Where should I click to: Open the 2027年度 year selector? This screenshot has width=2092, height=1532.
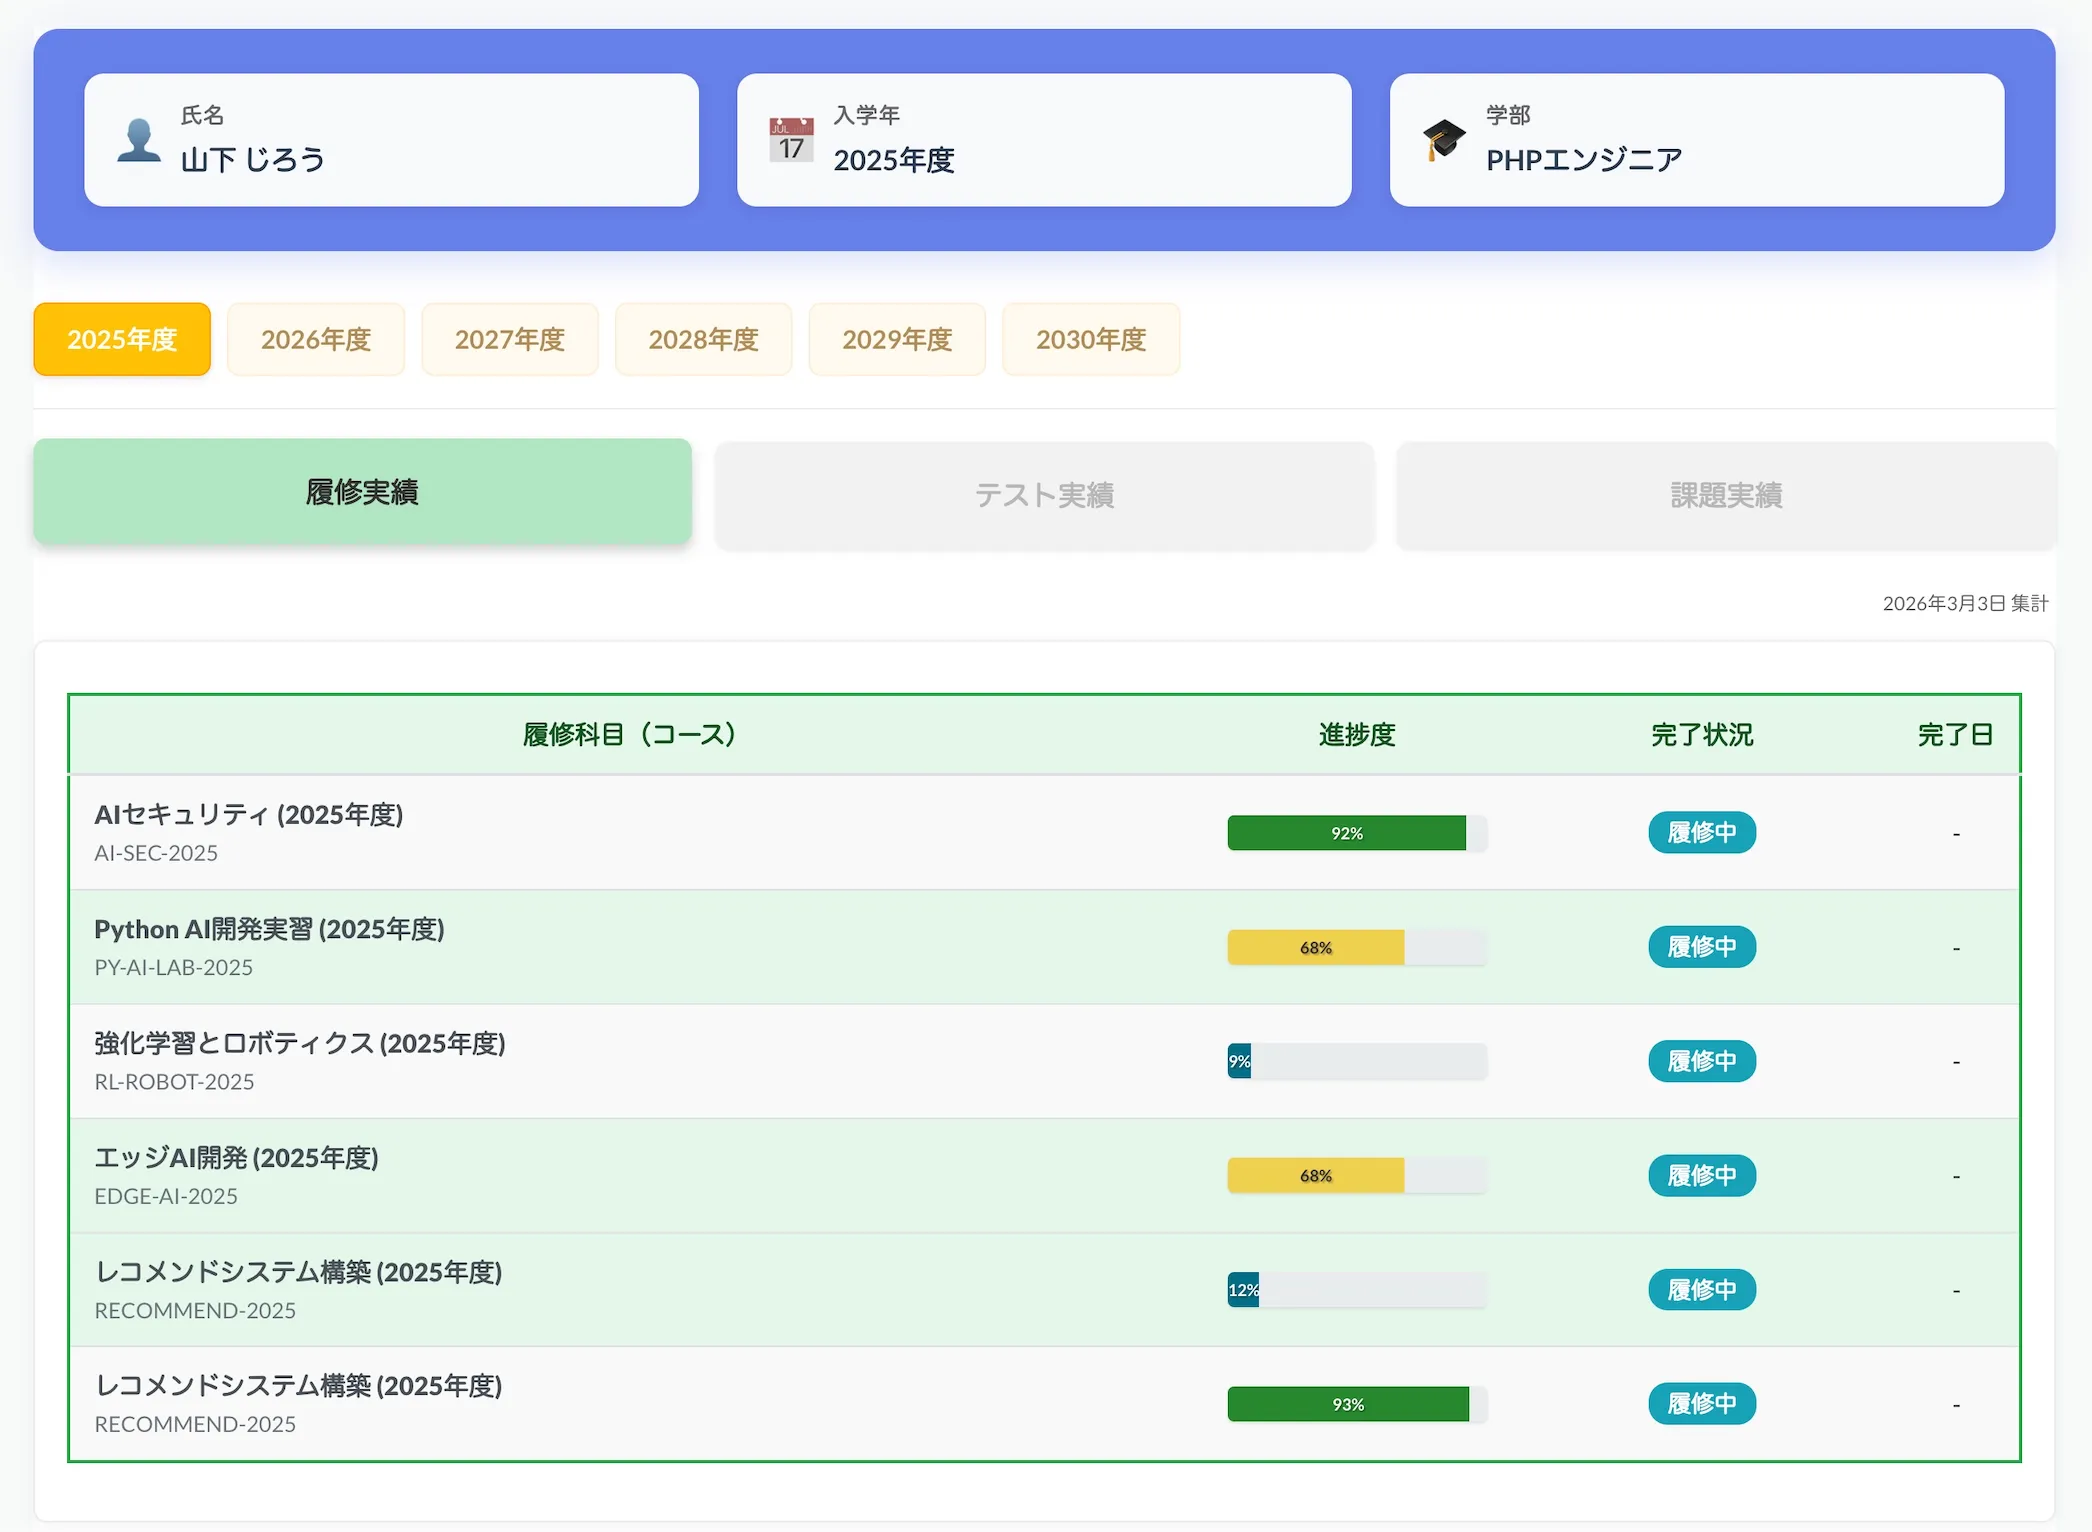point(510,339)
